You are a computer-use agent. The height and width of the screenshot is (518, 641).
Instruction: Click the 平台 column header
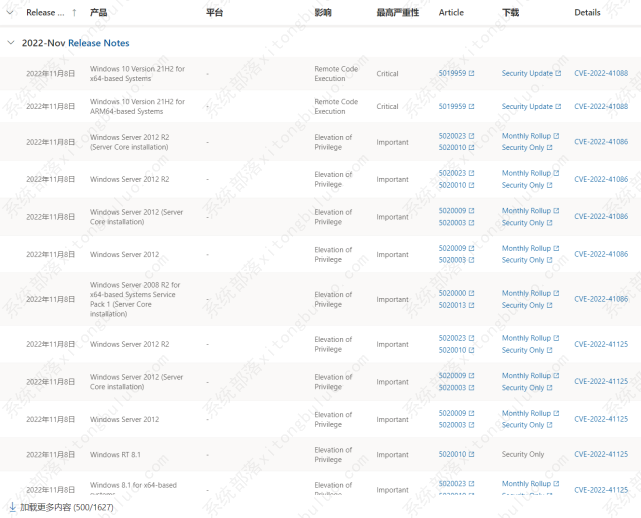point(214,13)
